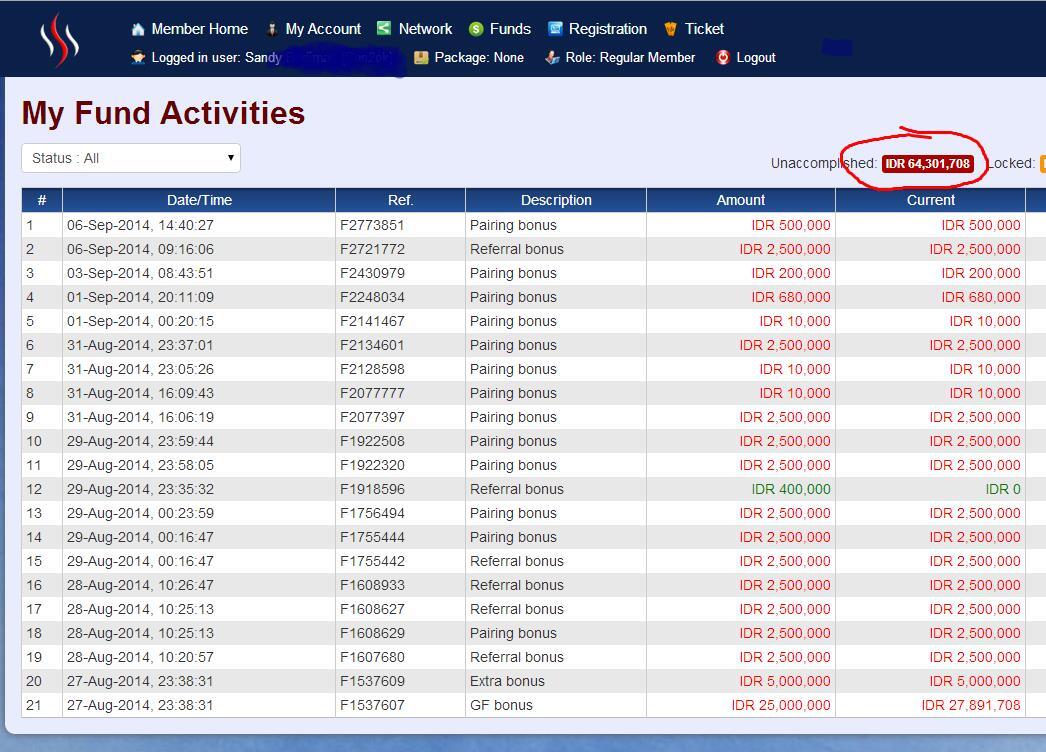Select reference F2248034
The height and width of the screenshot is (752, 1046).
372,298
